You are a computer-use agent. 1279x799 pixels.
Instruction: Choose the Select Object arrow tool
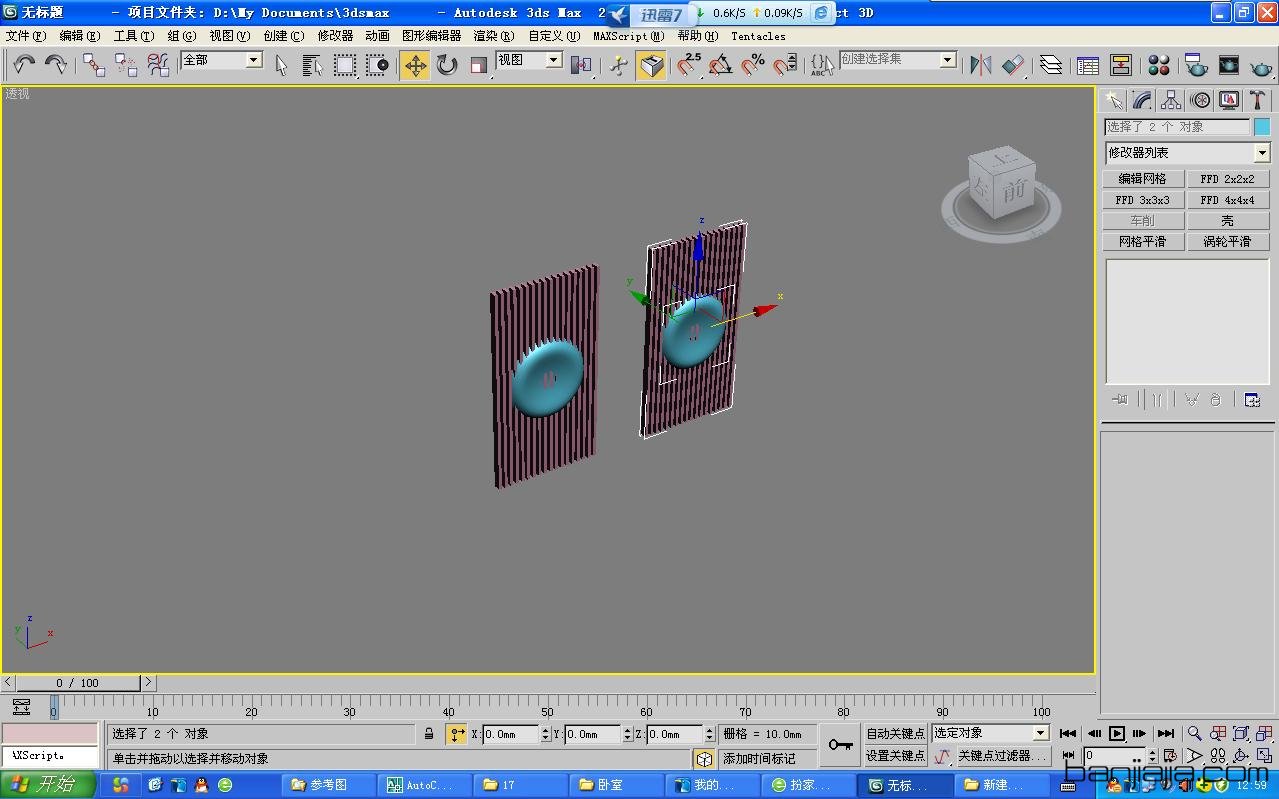point(281,65)
